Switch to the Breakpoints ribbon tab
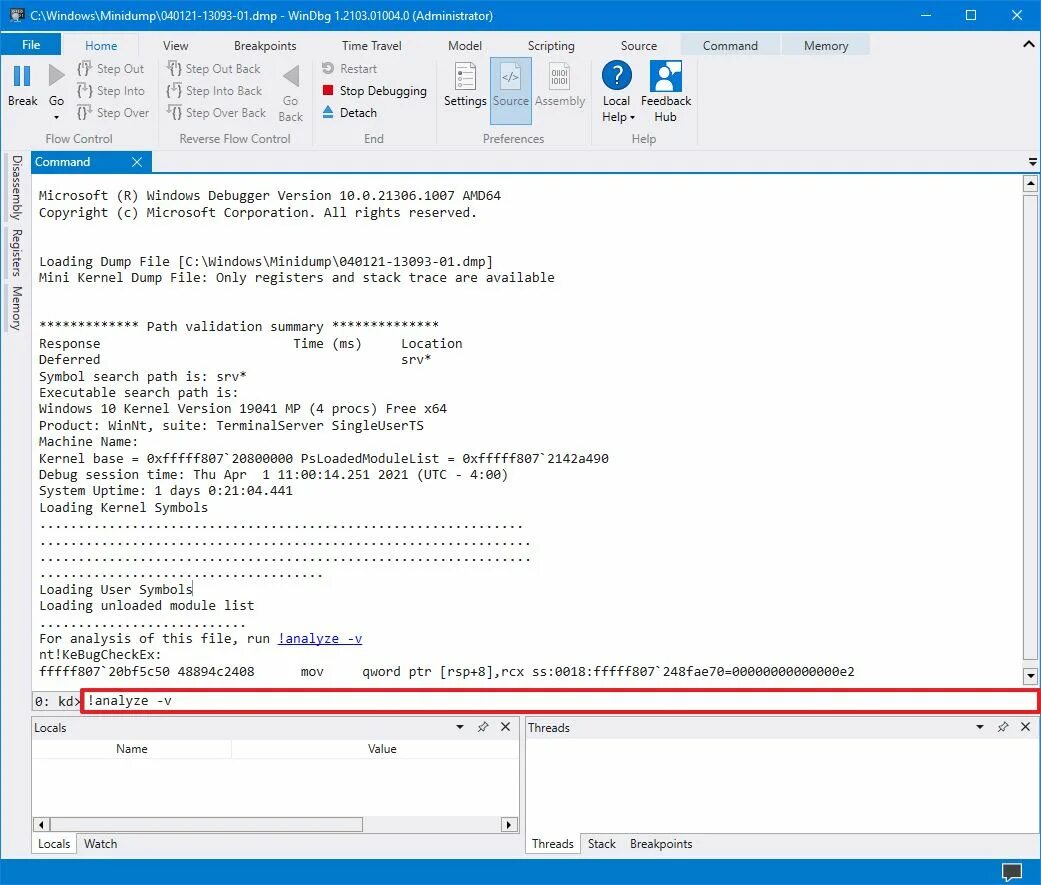 [x=265, y=45]
